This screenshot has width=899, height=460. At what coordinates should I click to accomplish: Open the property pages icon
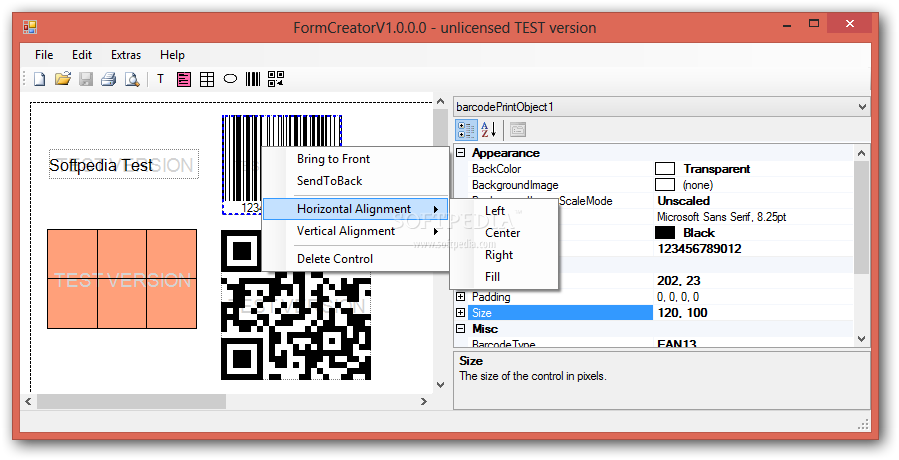[518, 130]
